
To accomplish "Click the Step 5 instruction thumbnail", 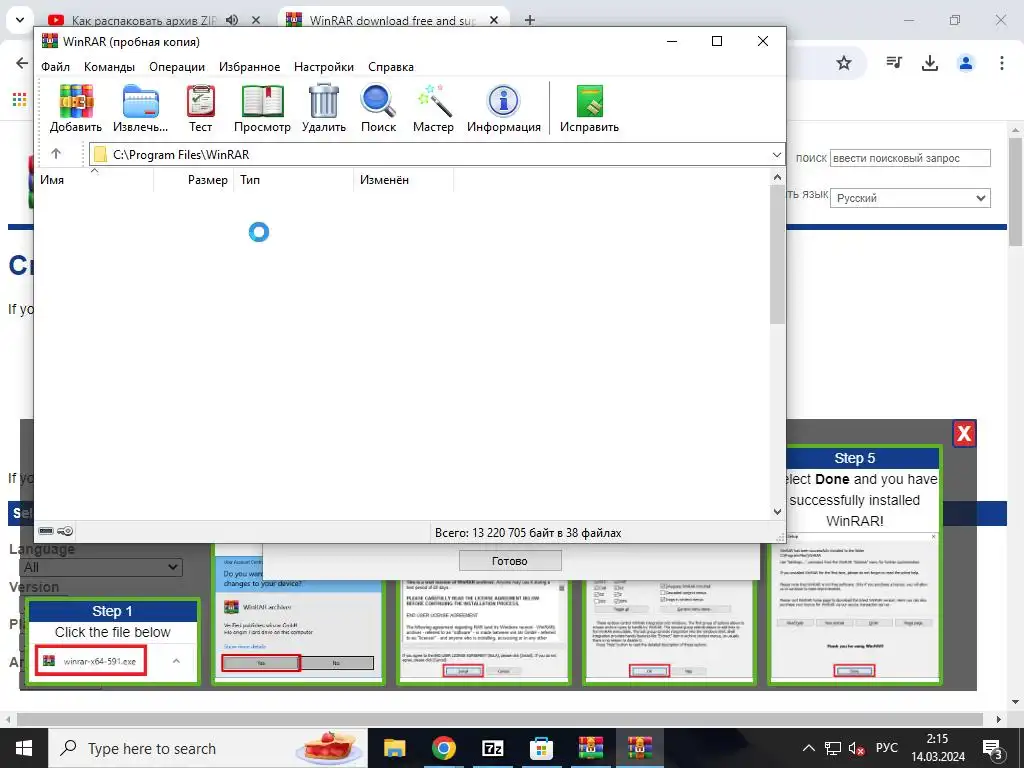I will (x=854, y=565).
